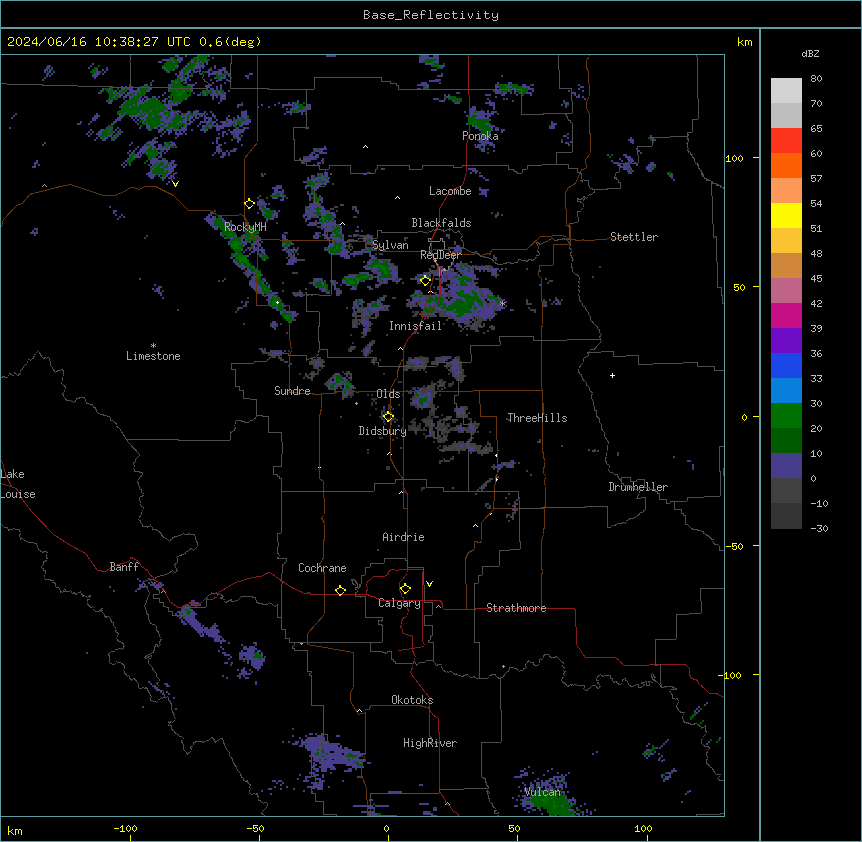Click the Sundre town label

[292, 391]
